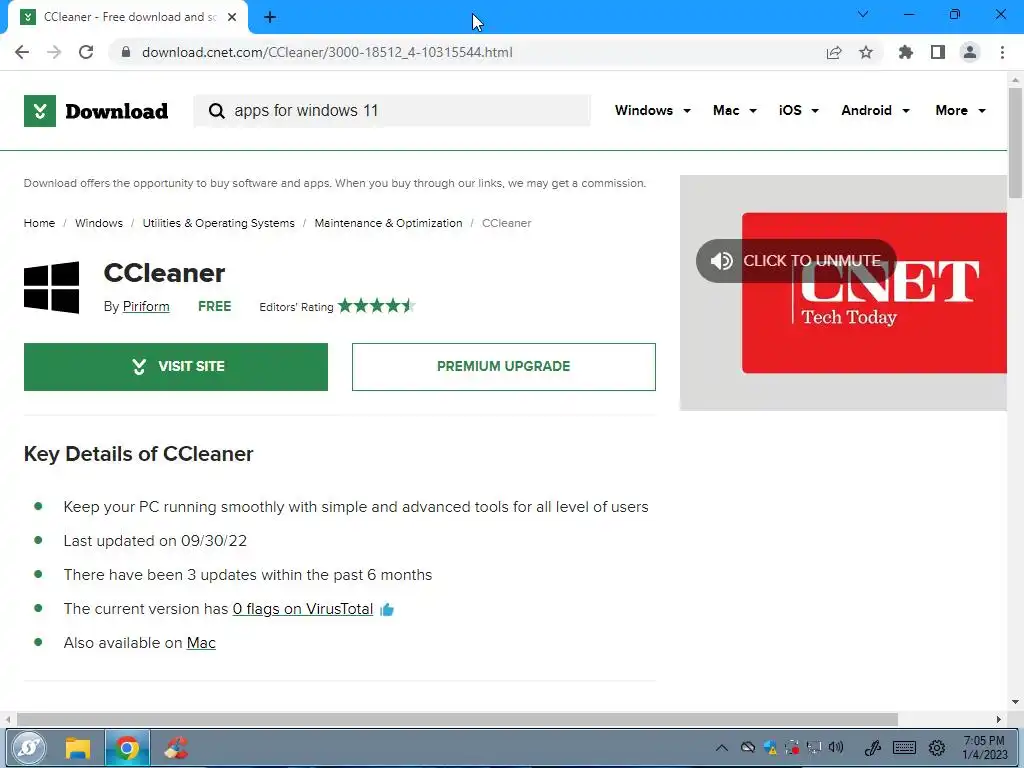1024x768 pixels.
Task: Click the vertical scrollbar thumb
Action: pos(1015,142)
